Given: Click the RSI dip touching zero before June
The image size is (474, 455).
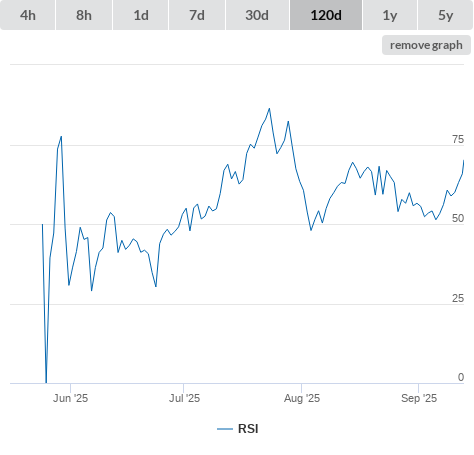Looking at the screenshot, I should [x=46, y=382].
